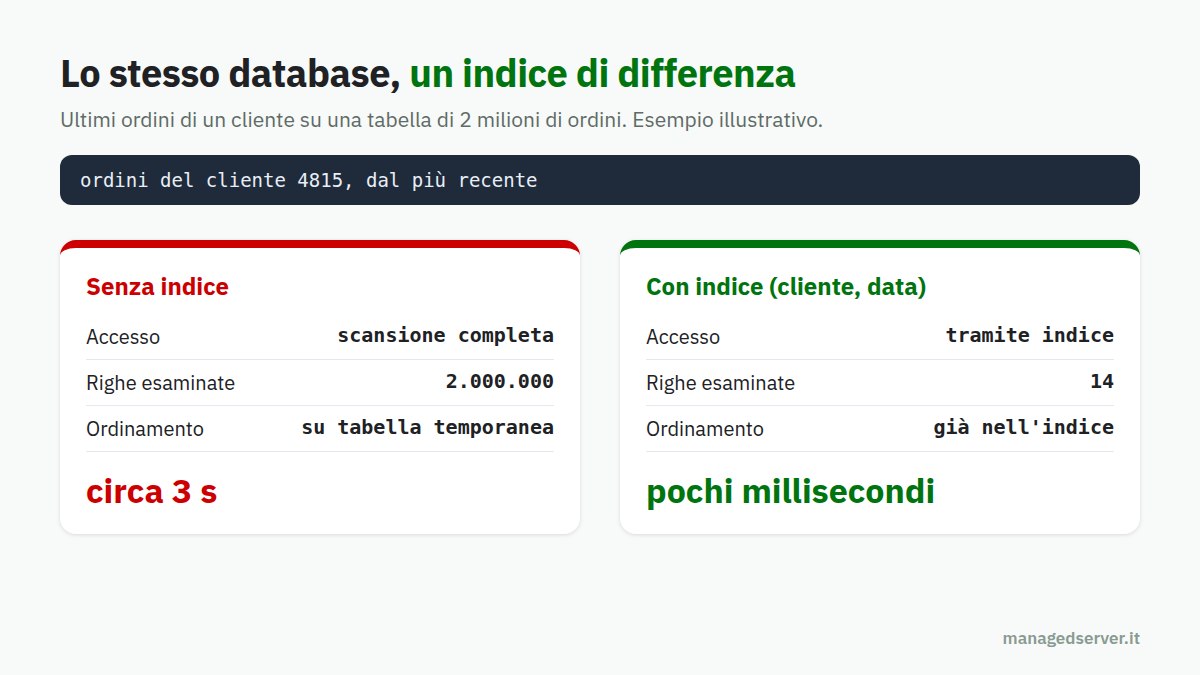Click the heading 'Lo stesso database,'
This screenshot has width=1200, height=675.
pyautogui.click(x=230, y=75)
